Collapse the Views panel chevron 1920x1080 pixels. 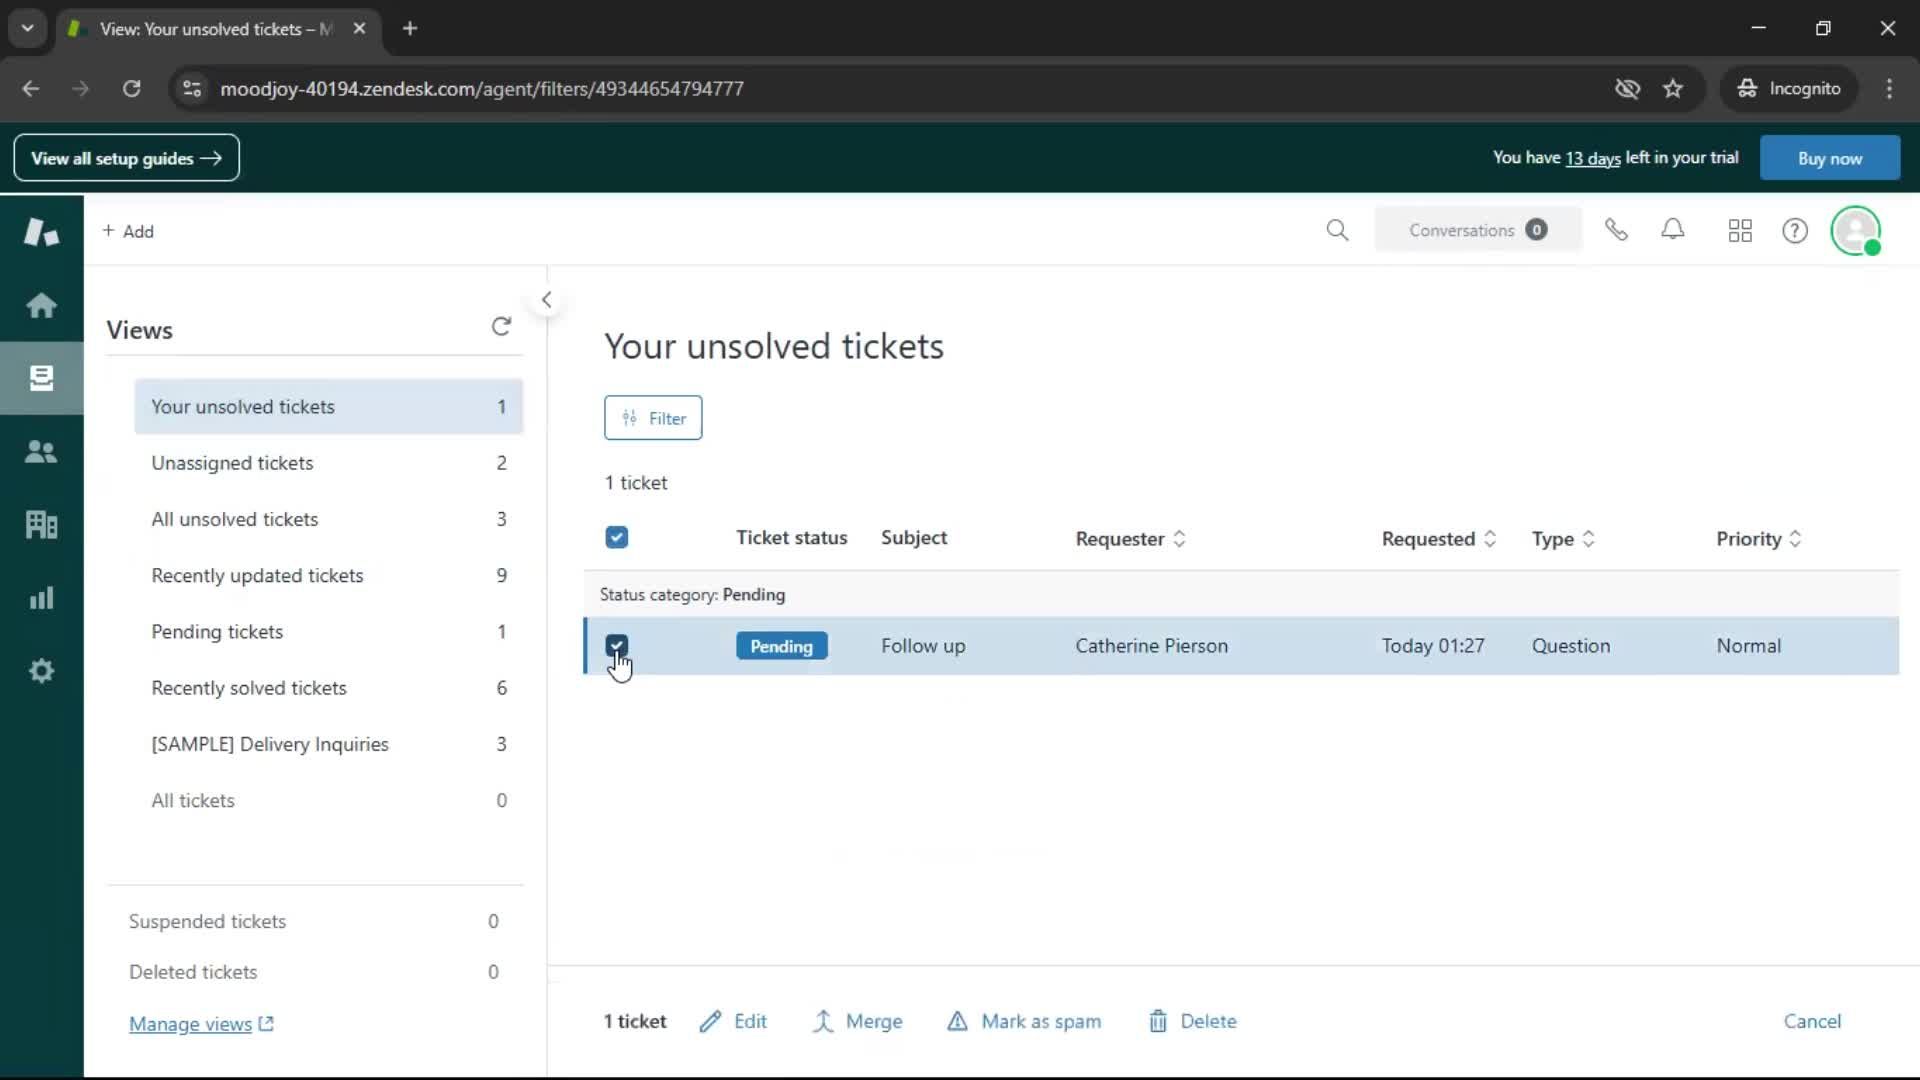pyautogui.click(x=546, y=300)
